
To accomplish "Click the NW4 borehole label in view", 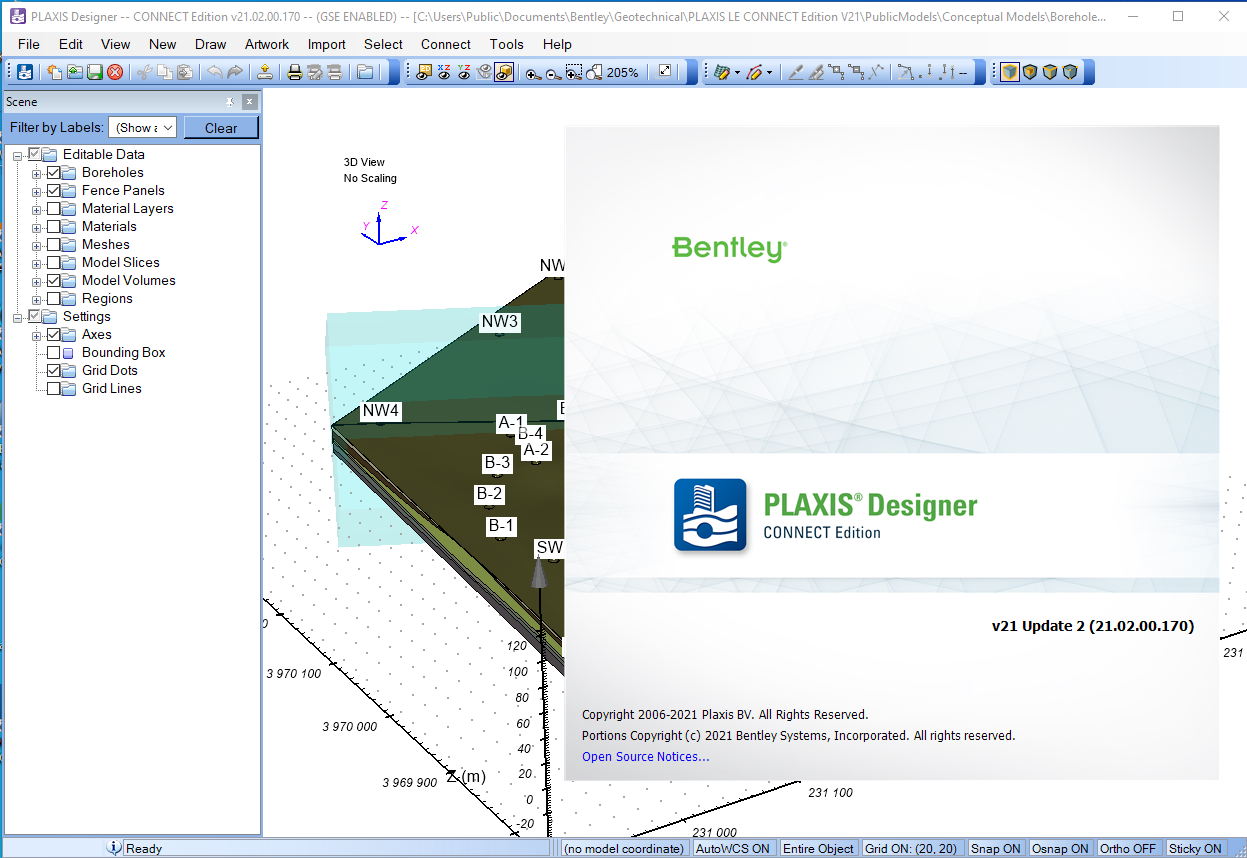I will point(381,410).
